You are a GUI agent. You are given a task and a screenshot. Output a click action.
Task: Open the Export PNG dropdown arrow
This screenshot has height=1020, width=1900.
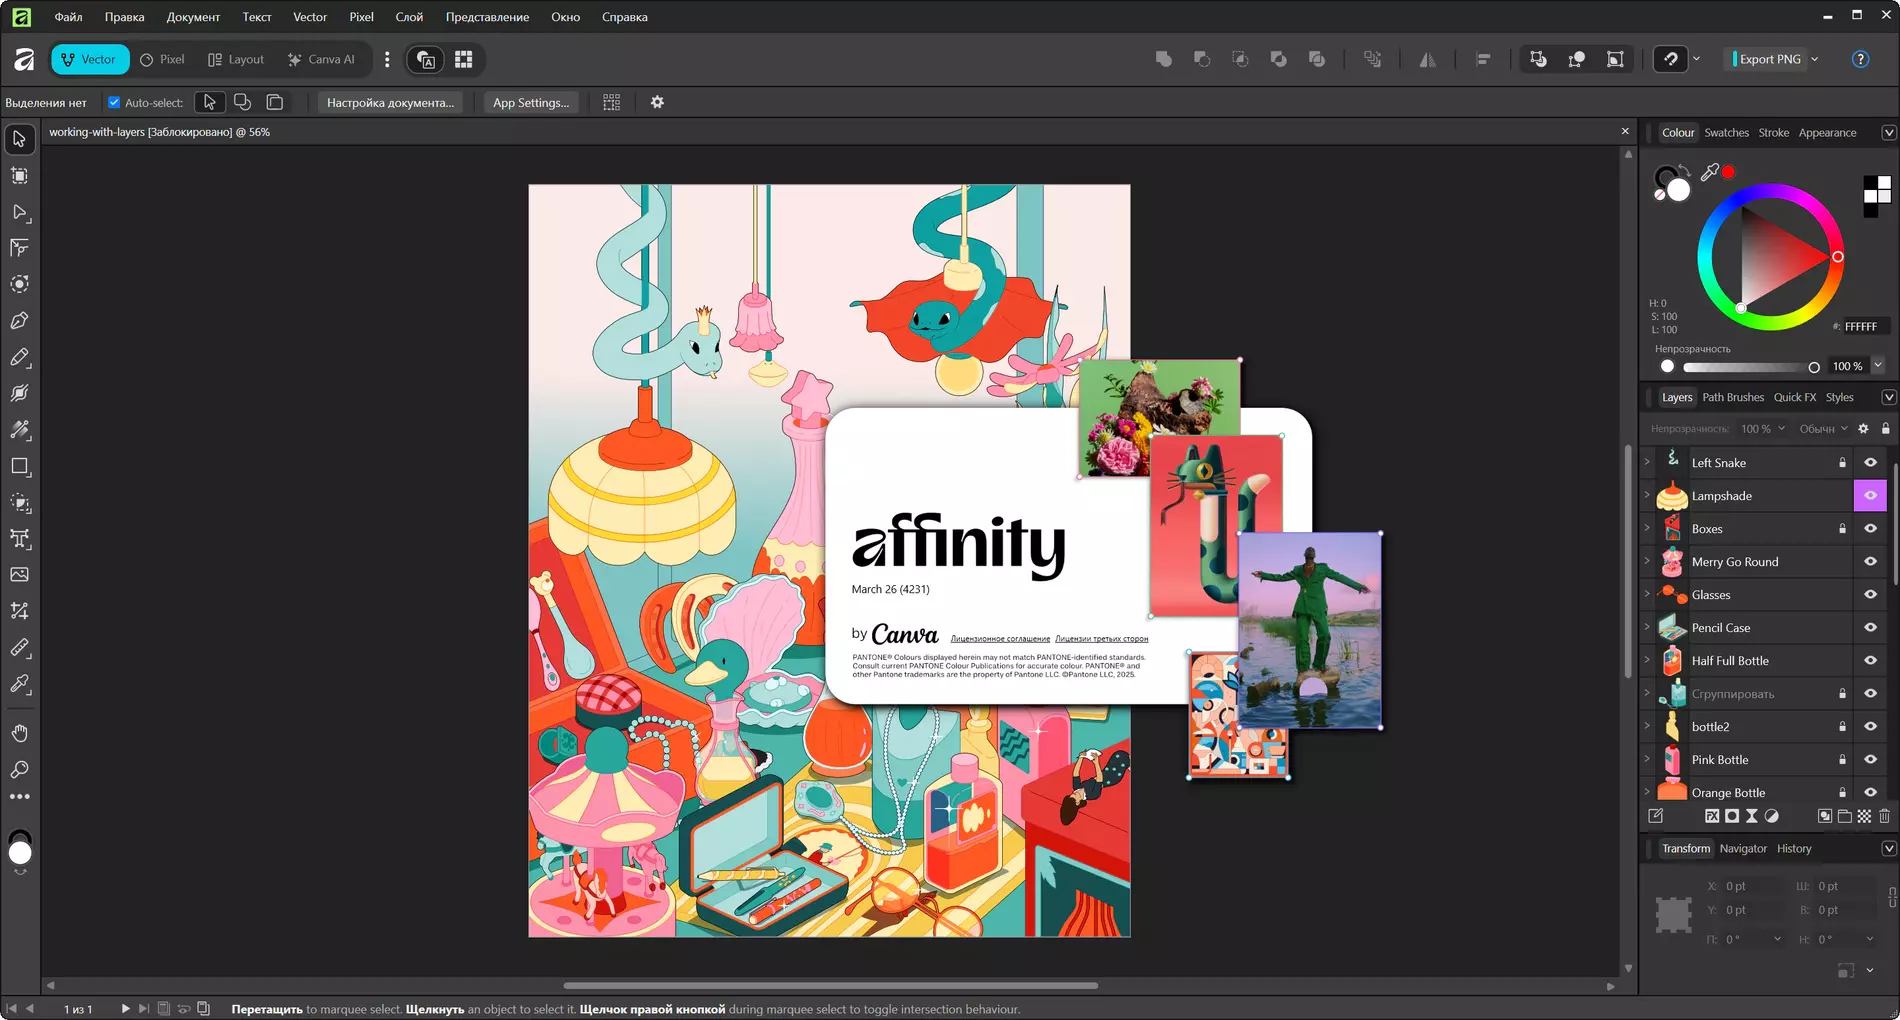point(1815,59)
